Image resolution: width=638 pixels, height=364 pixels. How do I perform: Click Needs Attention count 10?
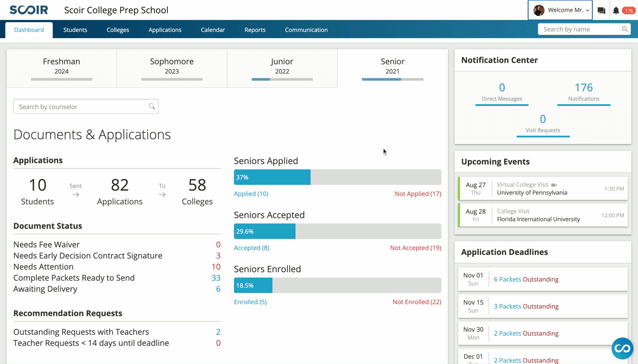click(x=216, y=267)
